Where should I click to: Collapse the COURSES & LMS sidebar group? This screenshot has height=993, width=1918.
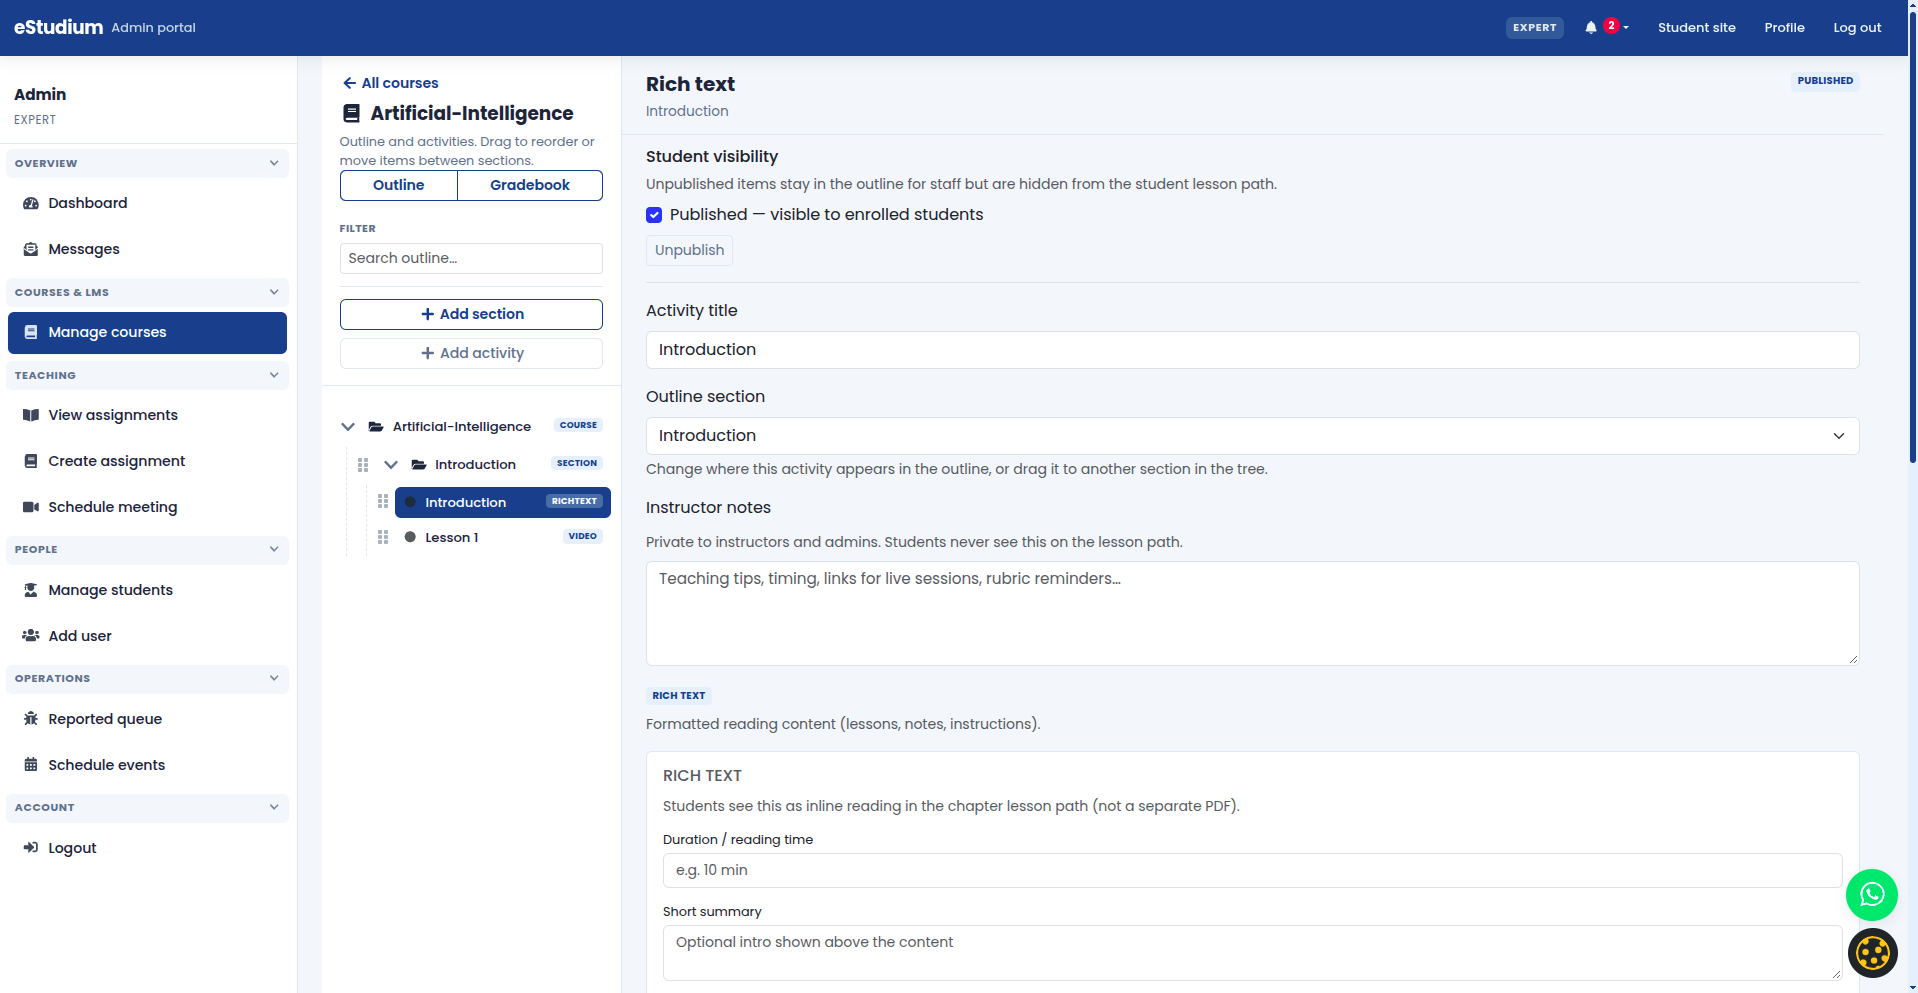[x=274, y=292]
